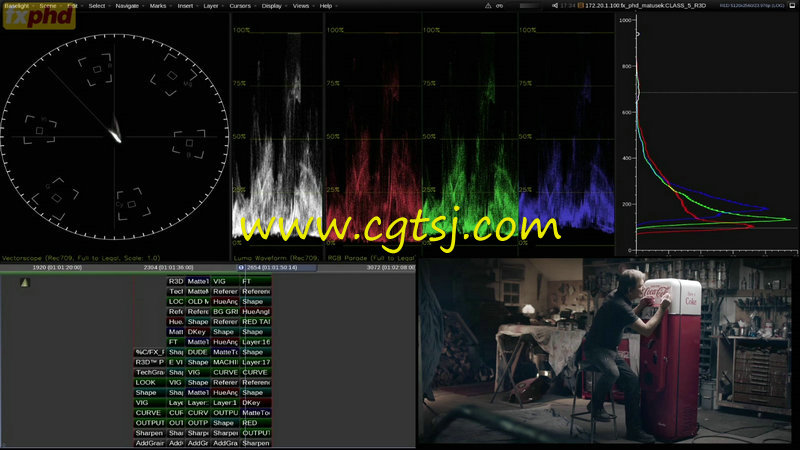The width and height of the screenshot is (800, 450).
Task: Open the Cursors menu
Action: pos(240,6)
